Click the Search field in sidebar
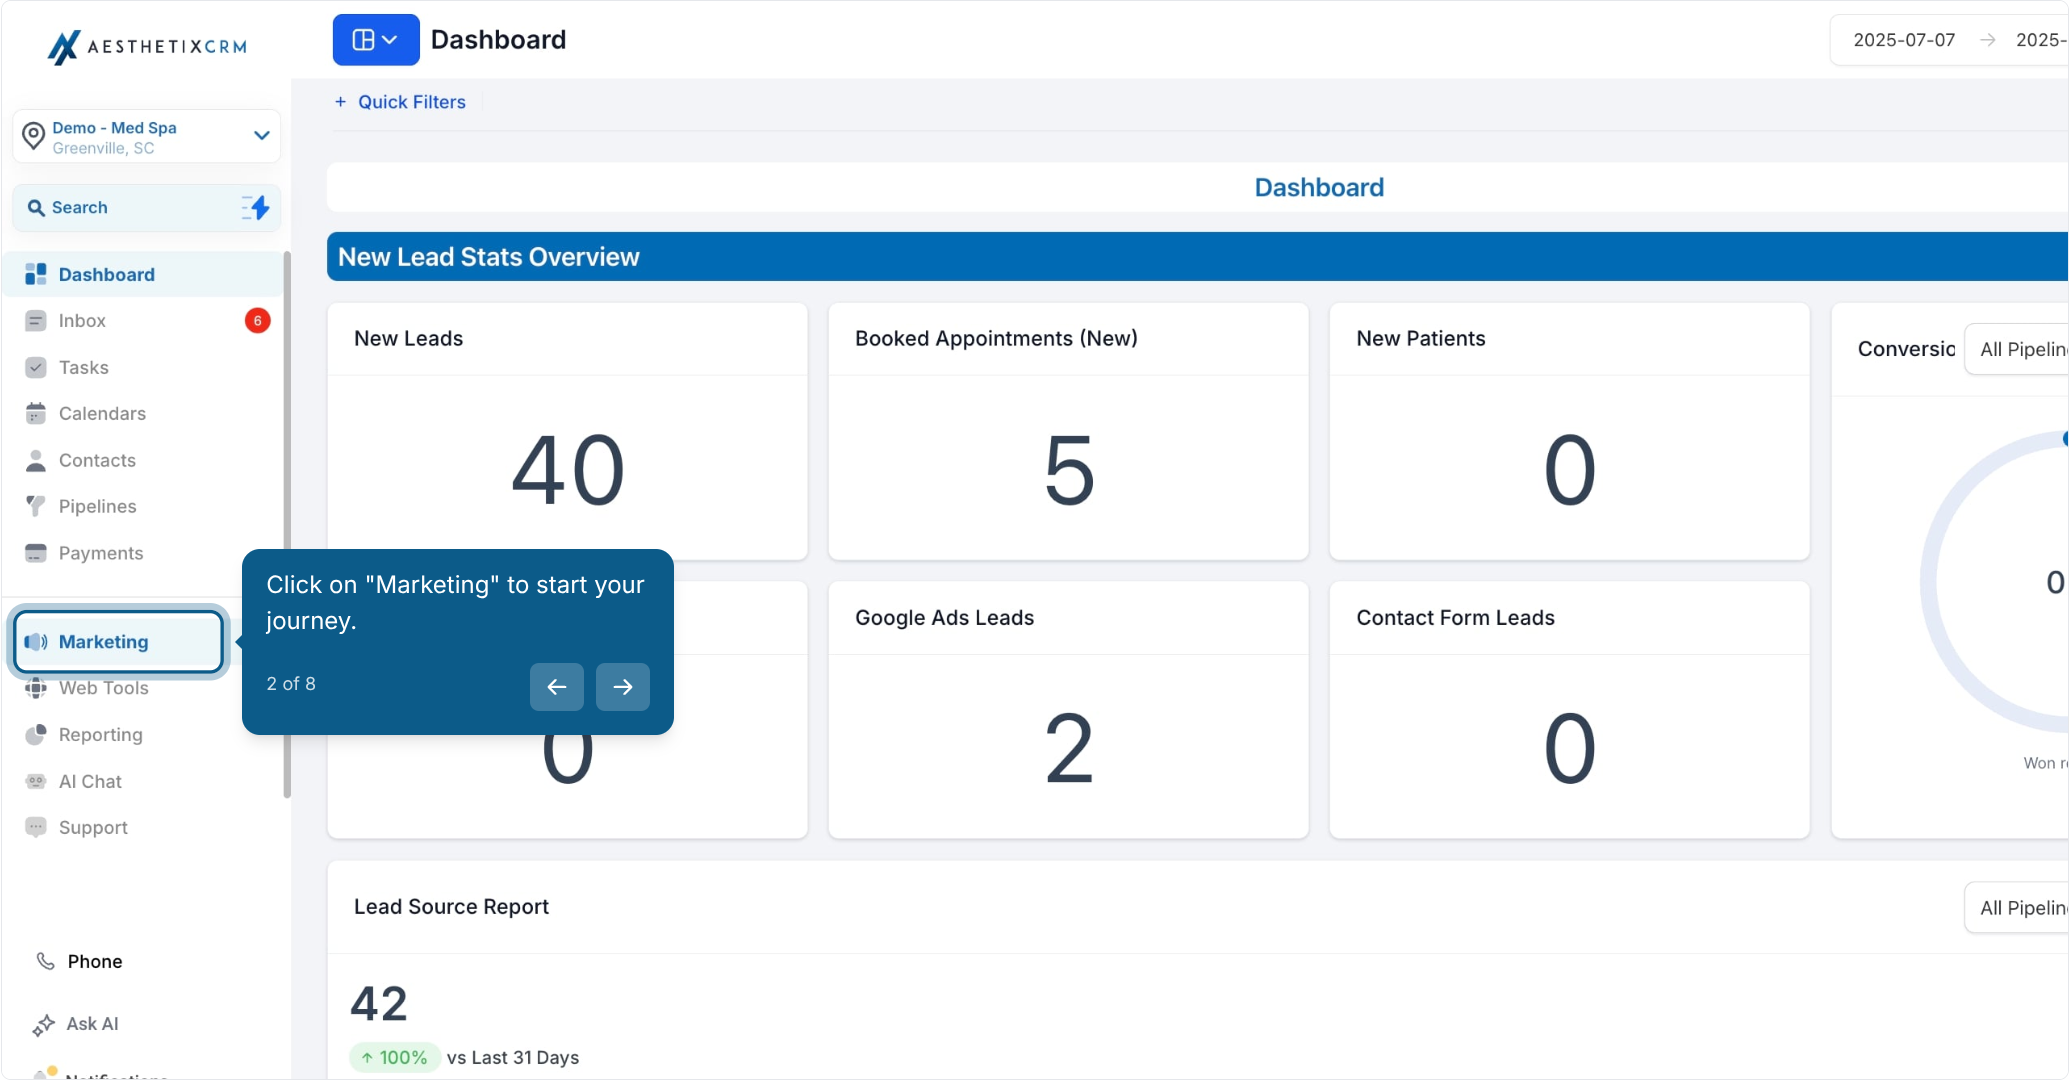 pos(146,208)
